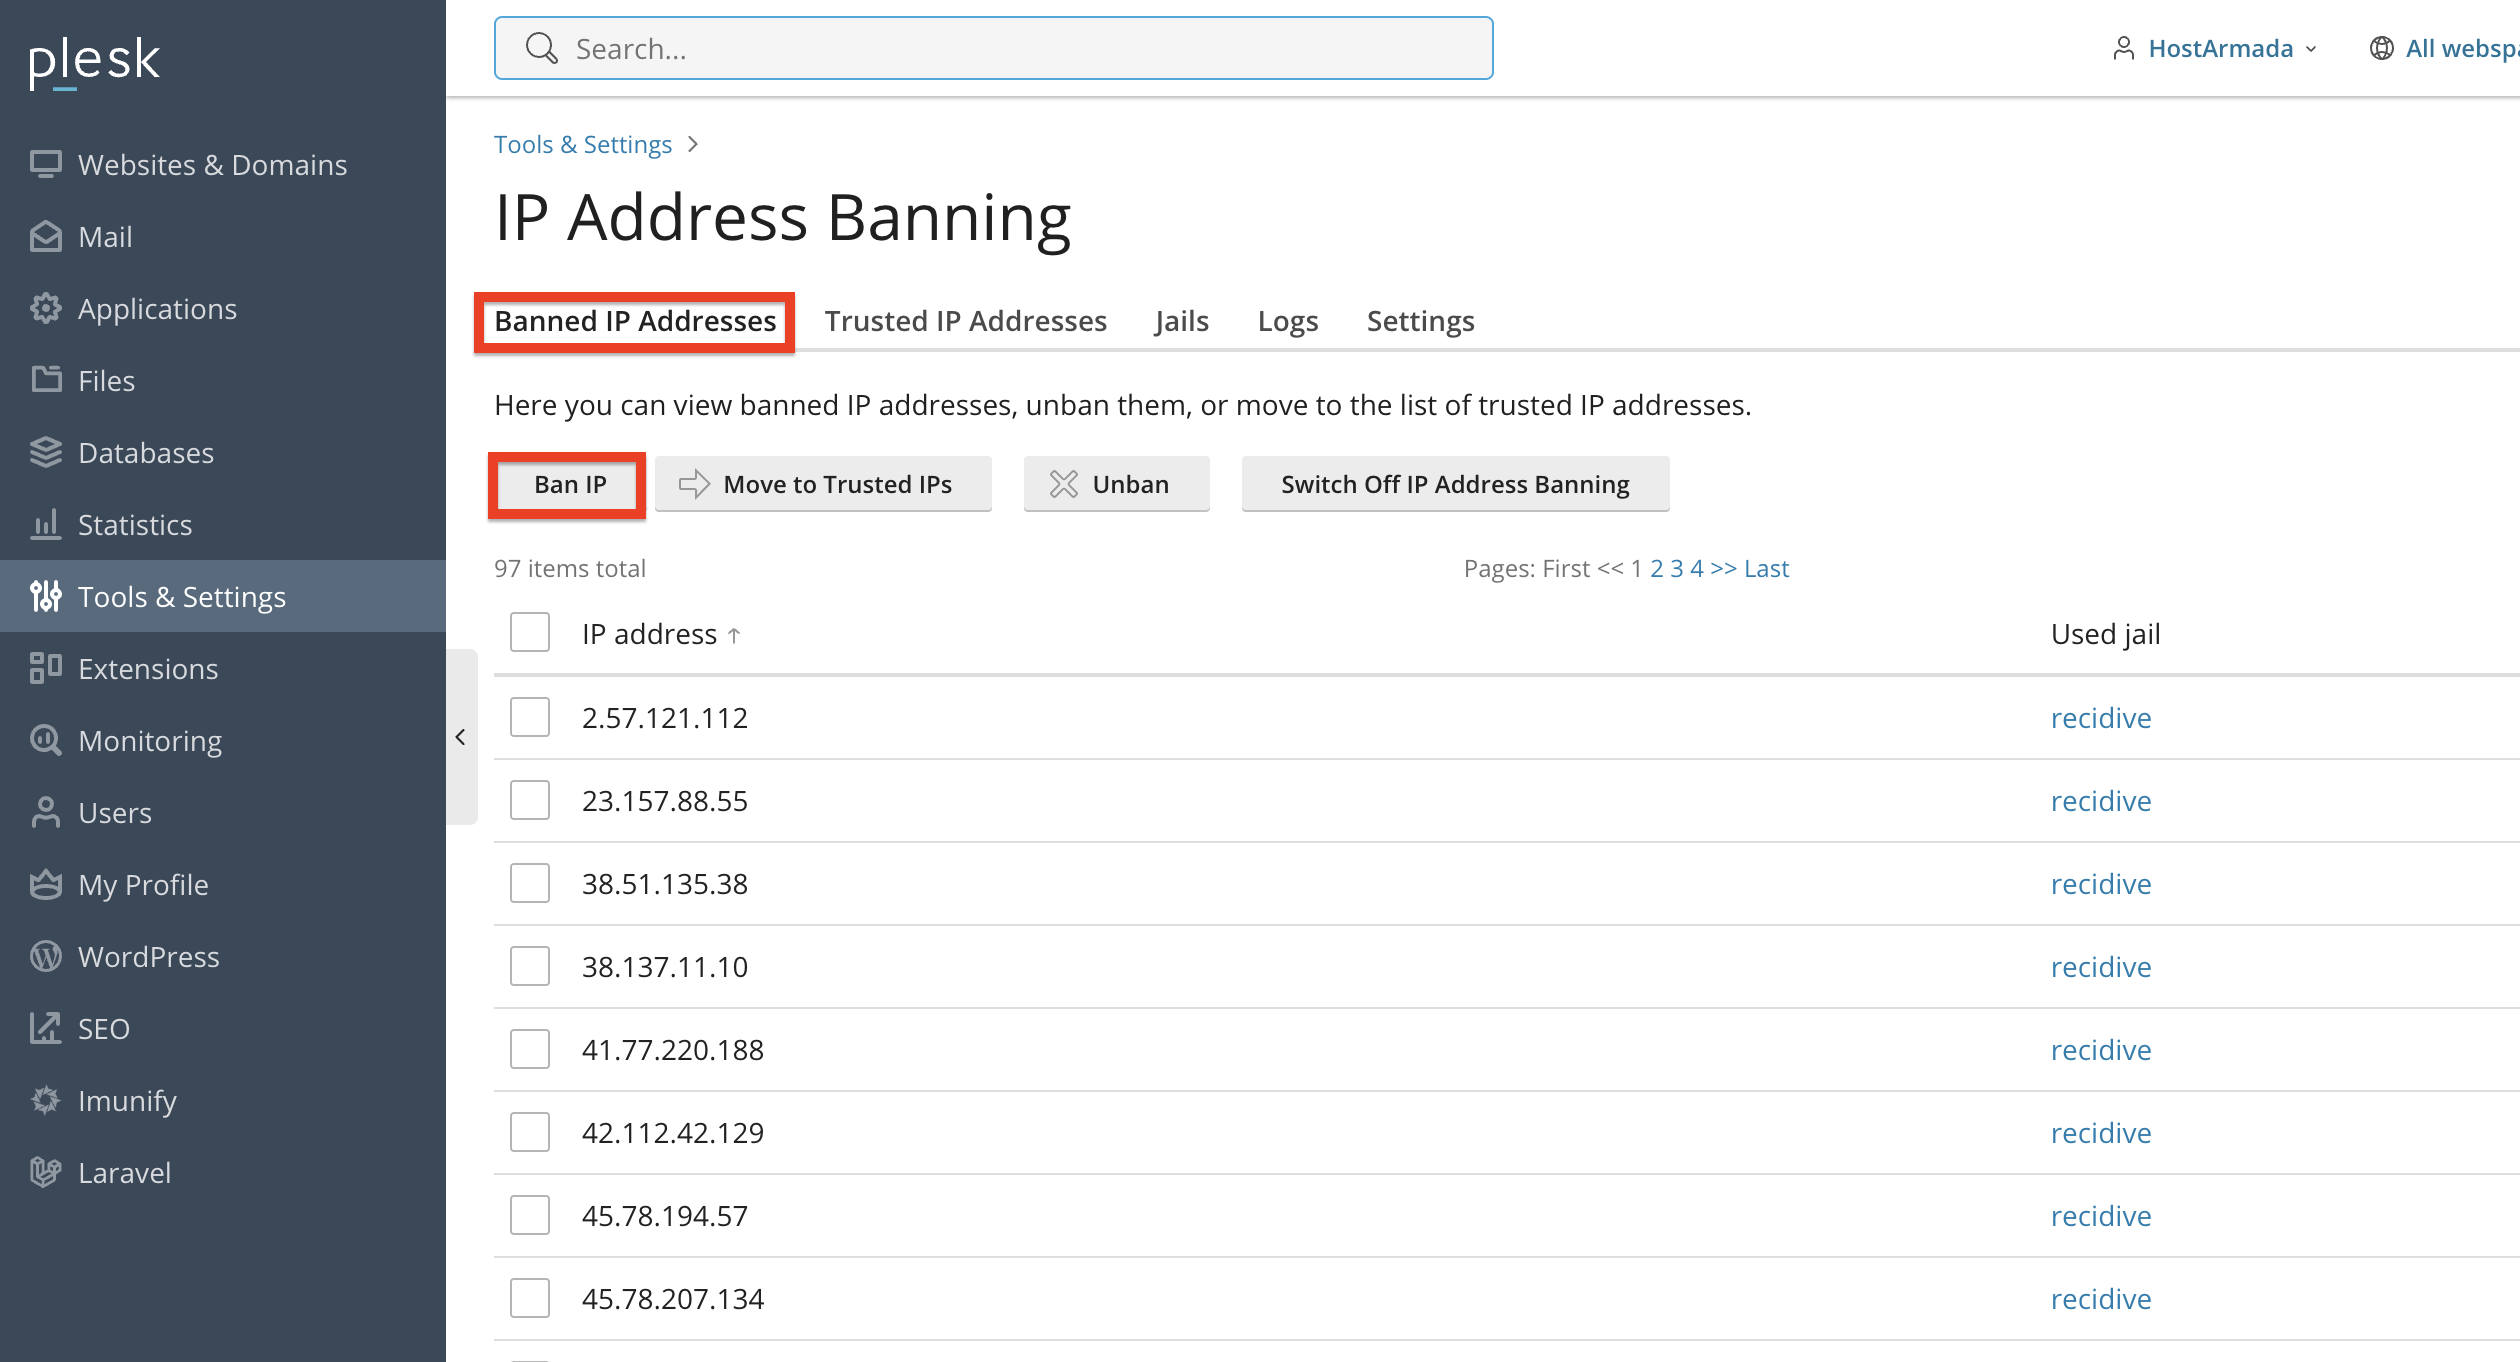
Task: Click the SEO chart icon
Action: tap(46, 1028)
